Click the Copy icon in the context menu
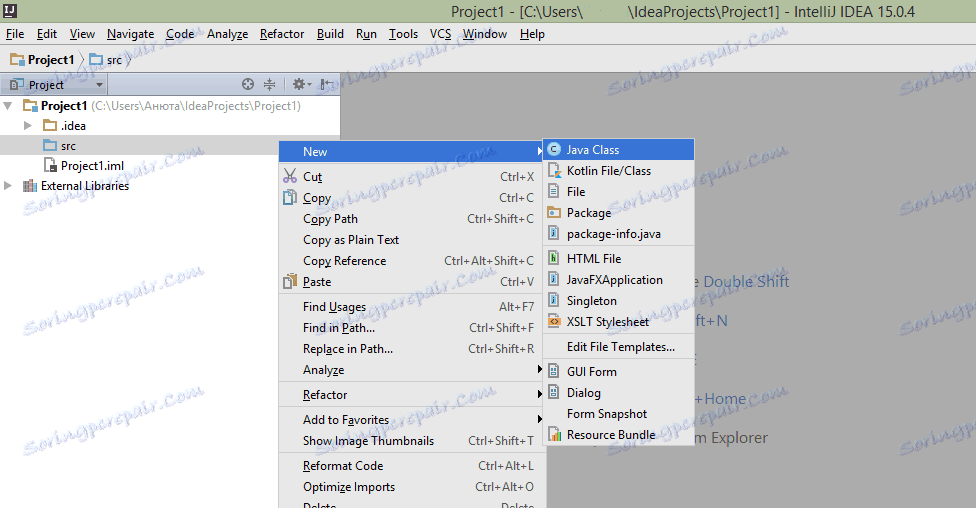Screen dimensions: 976x508 point(289,197)
